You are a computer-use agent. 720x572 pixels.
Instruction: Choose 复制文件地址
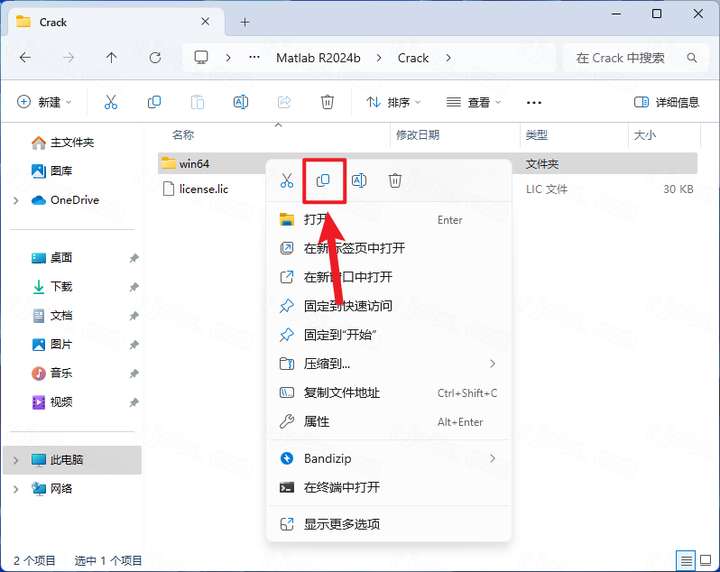point(388,393)
